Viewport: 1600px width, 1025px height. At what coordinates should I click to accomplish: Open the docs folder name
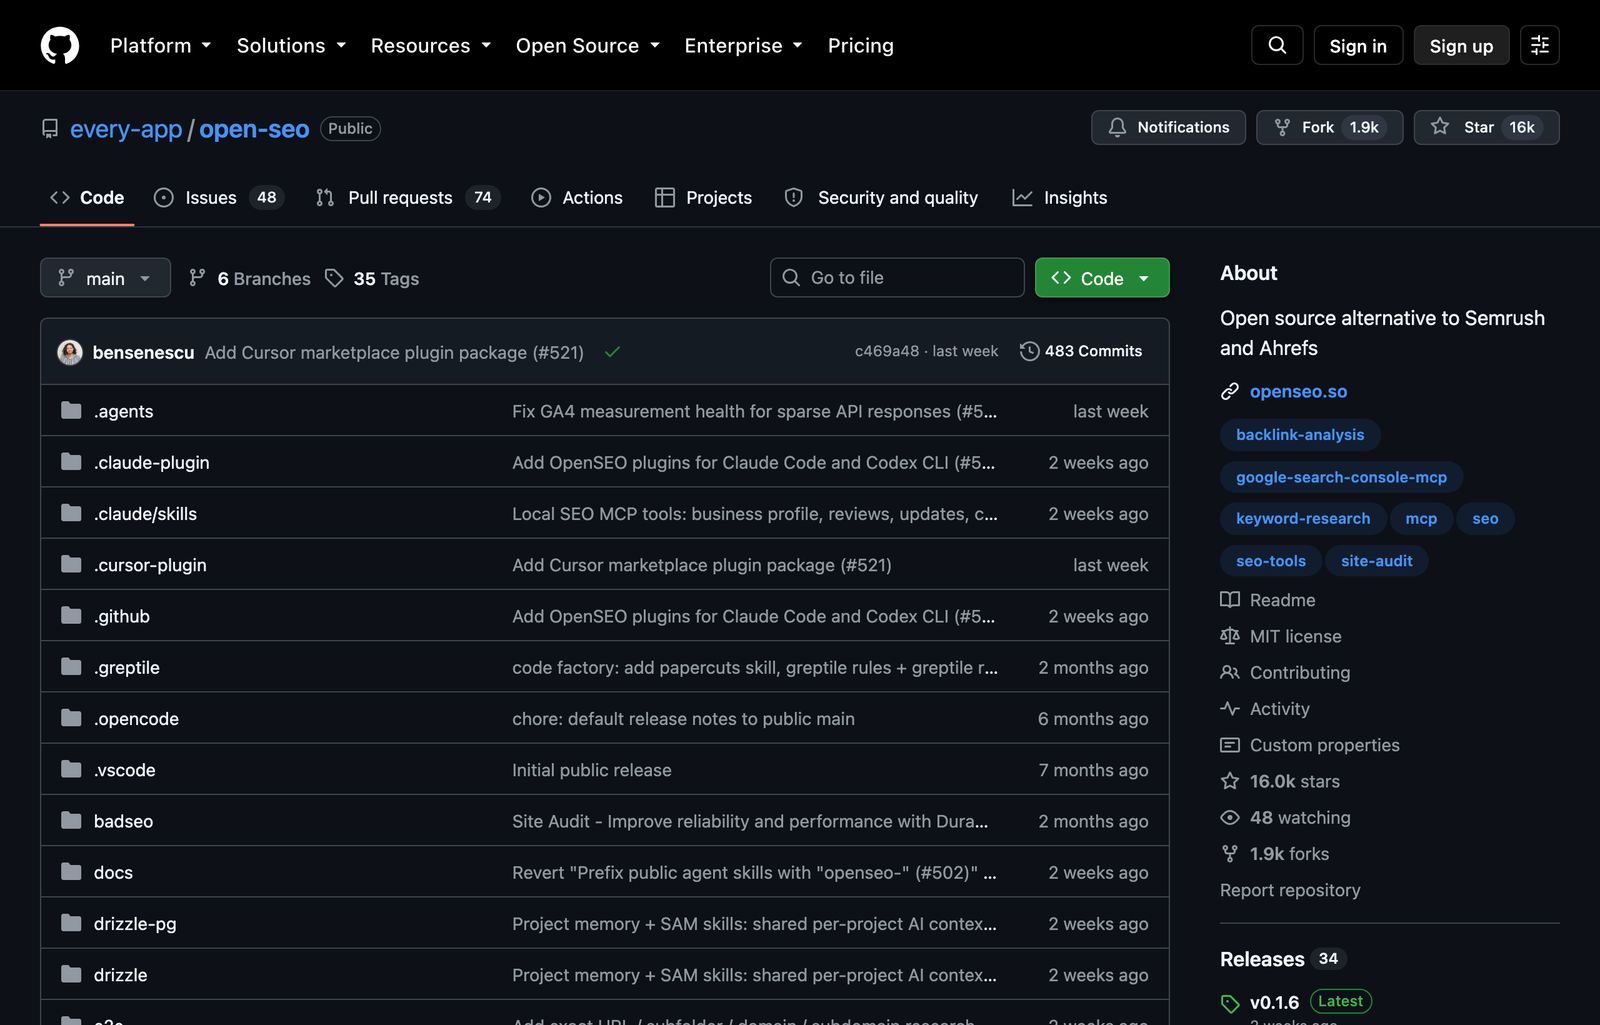pyautogui.click(x=113, y=872)
